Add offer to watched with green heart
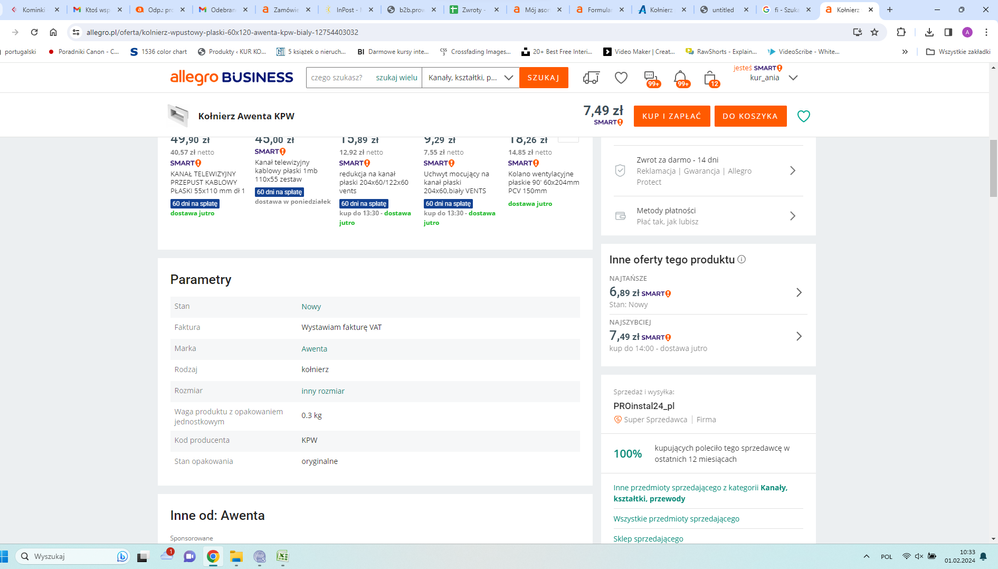The width and height of the screenshot is (998, 569). click(803, 116)
